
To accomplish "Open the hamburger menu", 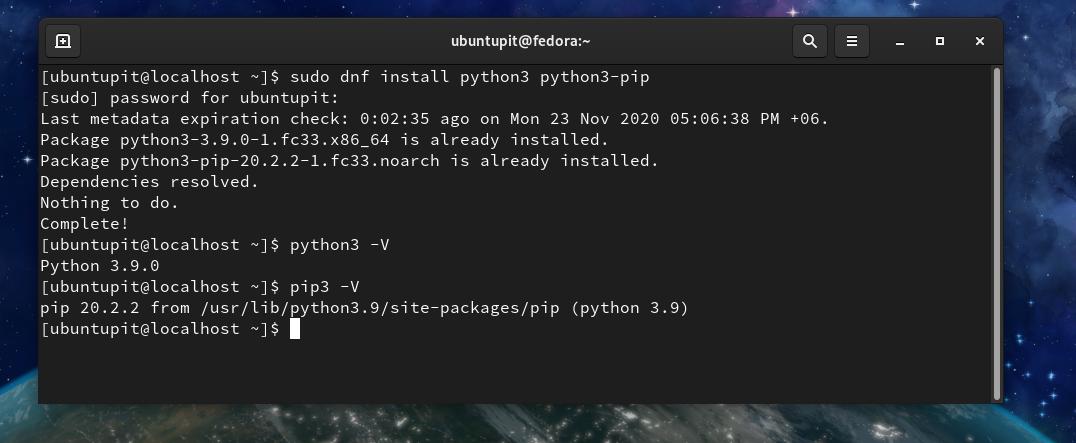I will tap(852, 41).
